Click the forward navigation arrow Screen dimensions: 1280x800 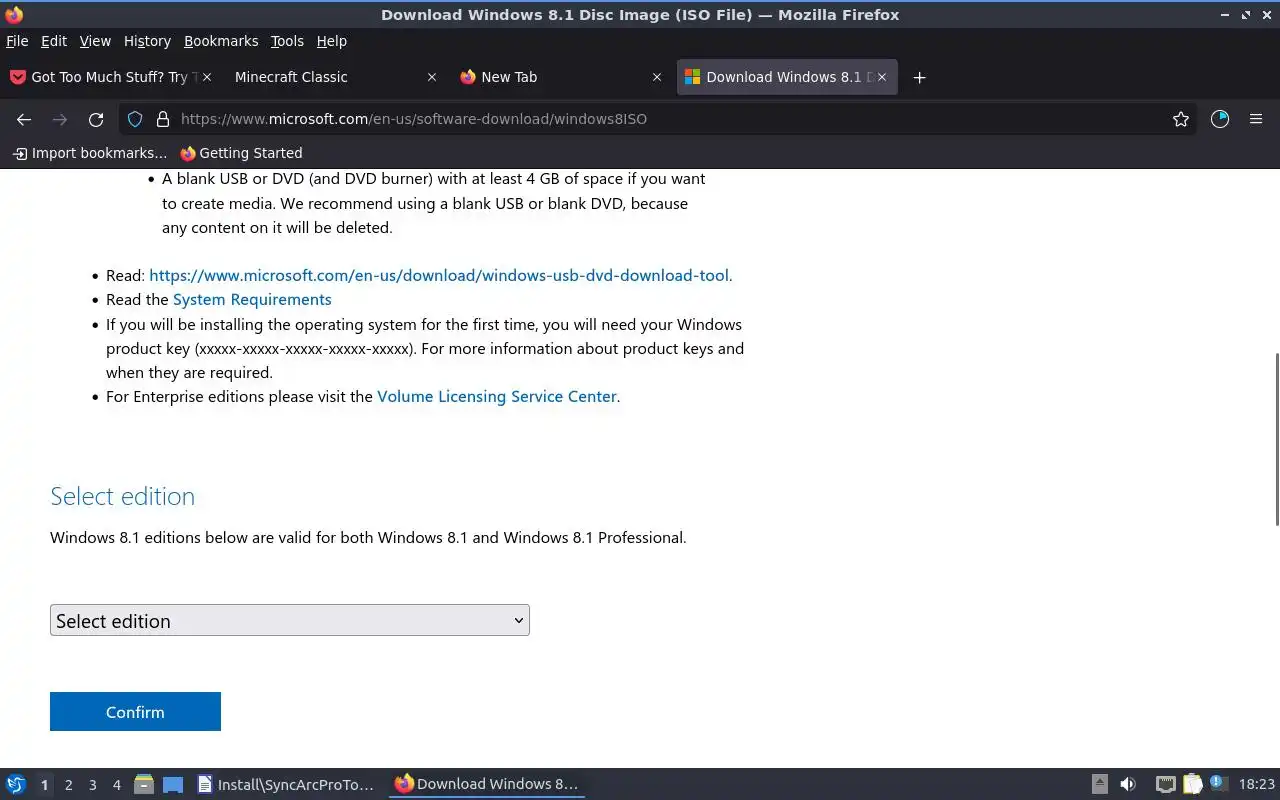[60, 119]
